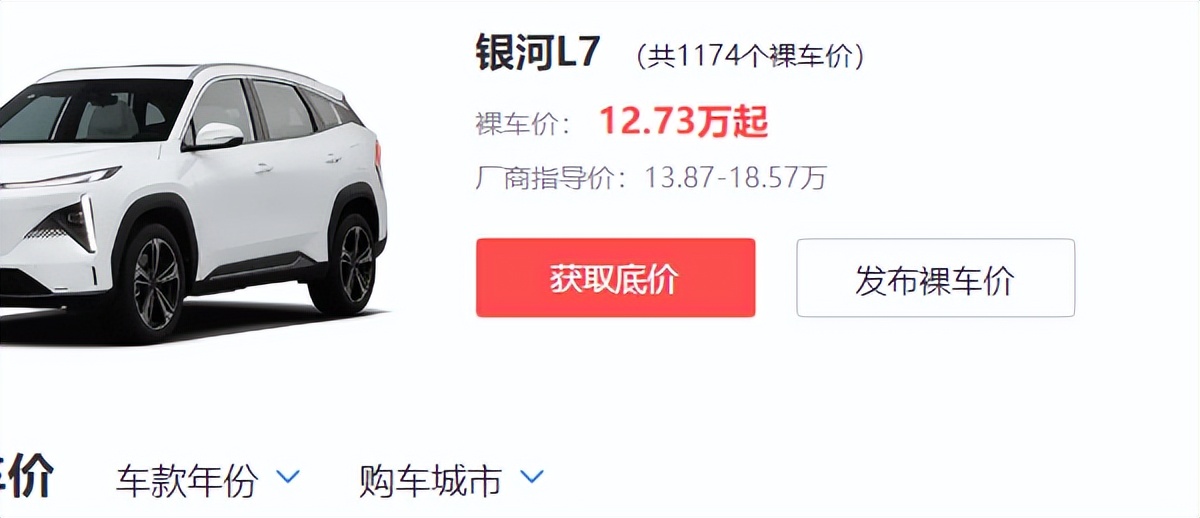Image resolution: width=1200 pixels, height=518 pixels.
Task: Expand the blue chevron beside 车款年份
Action: (287, 478)
